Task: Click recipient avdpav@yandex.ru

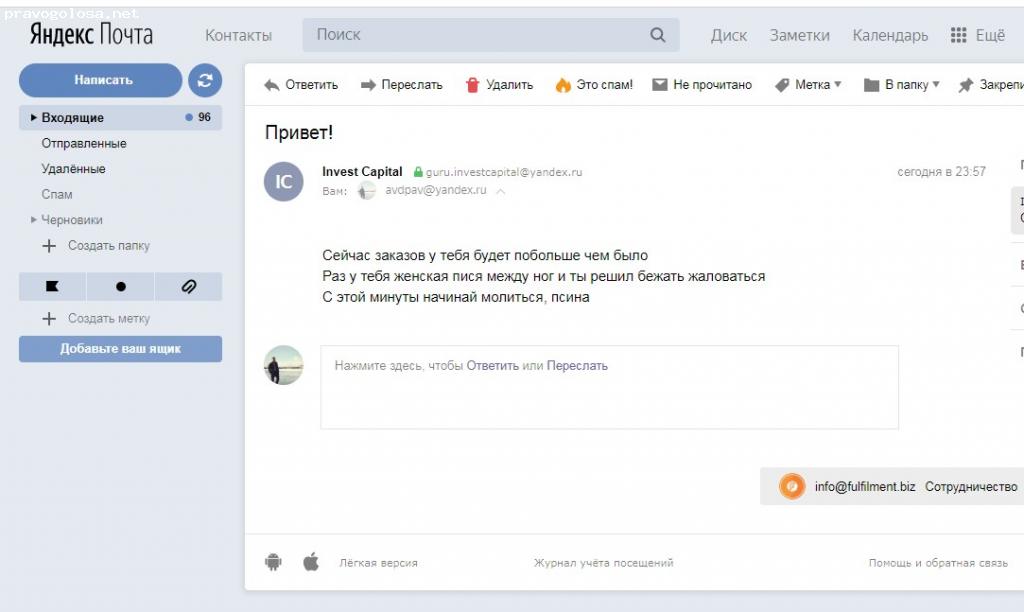Action: click(436, 190)
